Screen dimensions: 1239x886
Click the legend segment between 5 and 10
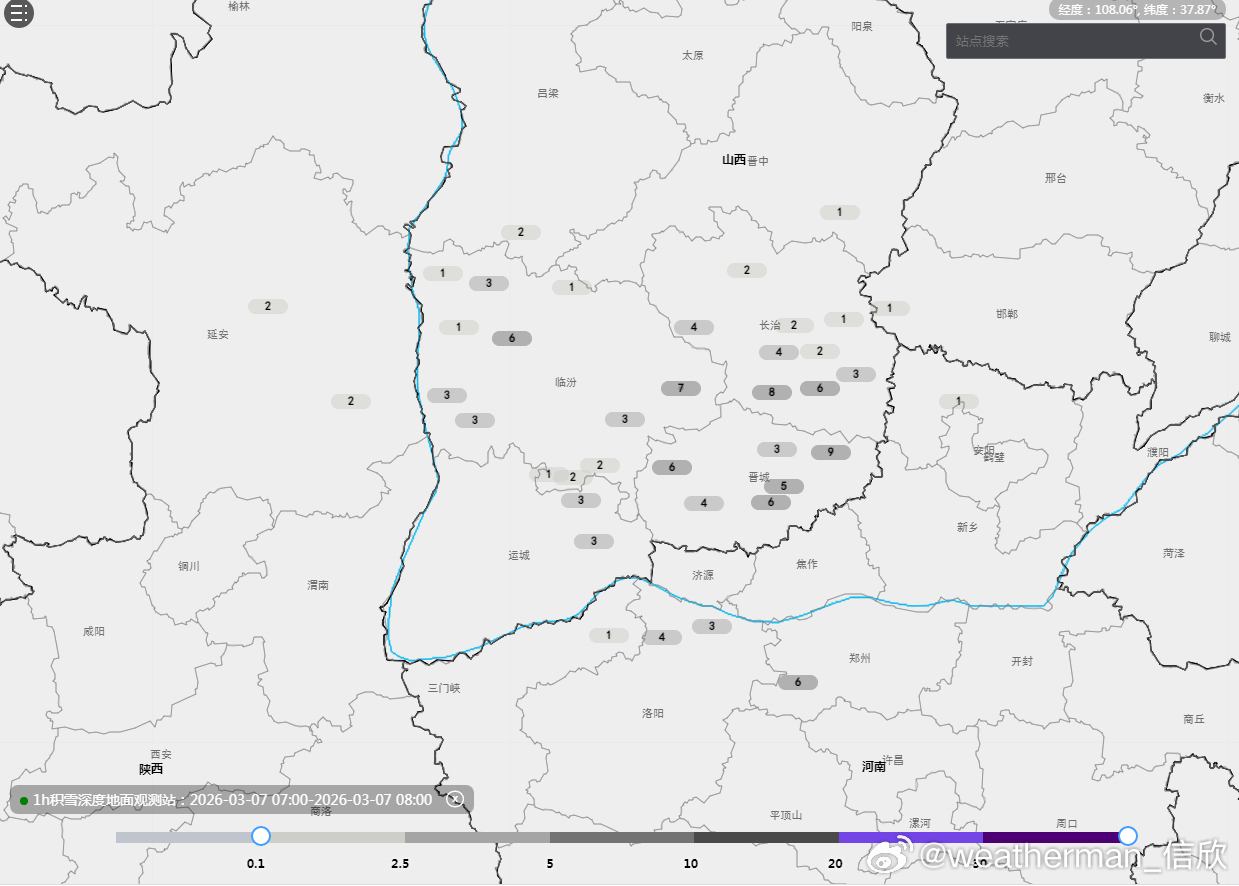click(622, 837)
